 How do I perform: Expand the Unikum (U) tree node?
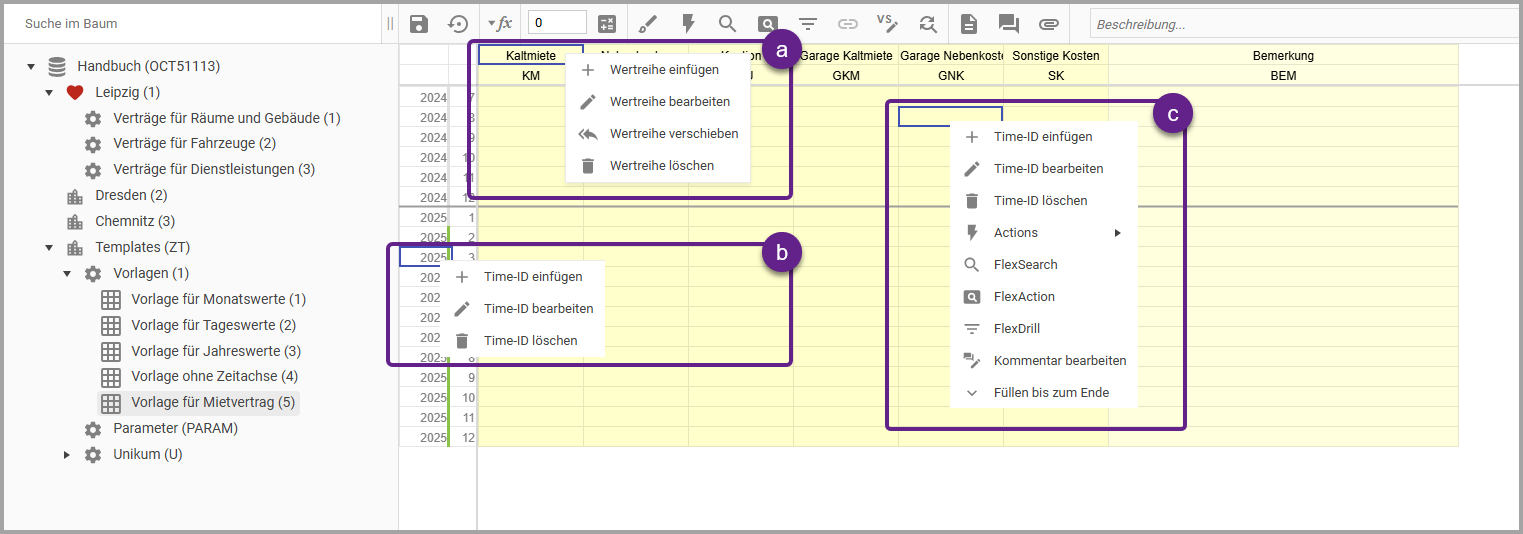(67, 455)
